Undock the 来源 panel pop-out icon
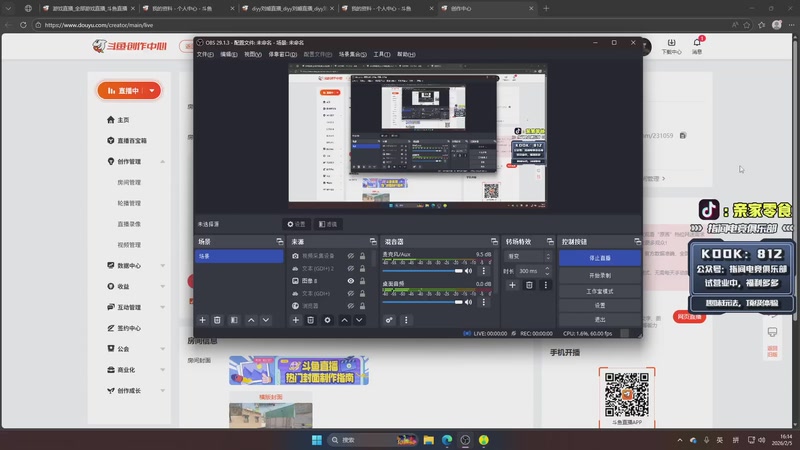This screenshot has width=800, height=450. [x=373, y=241]
